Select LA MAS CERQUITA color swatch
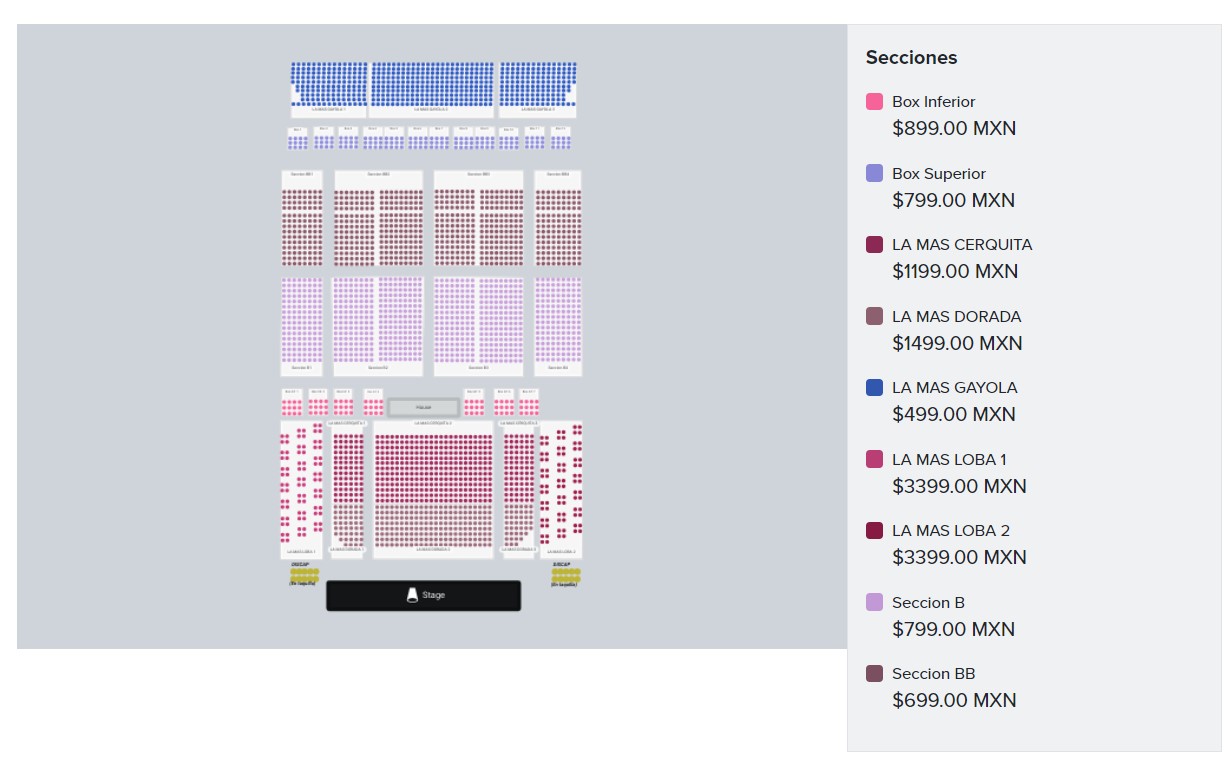The height and width of the screenshot is (757, 1231). pos(874,245)
